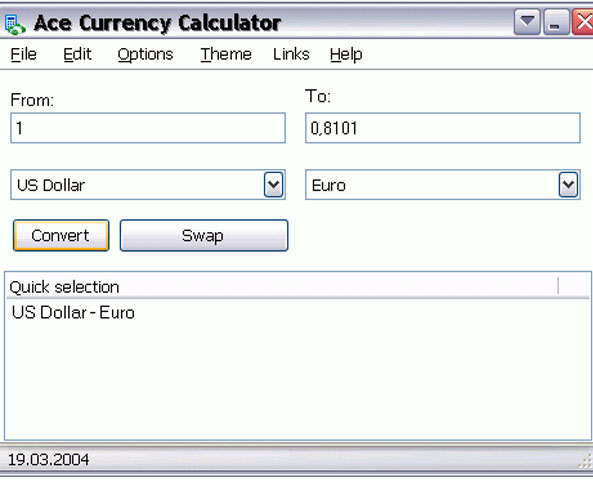Click the Ace Currency Calculator title bar icon
Viewport: 593px width, 480px height.
15,25
